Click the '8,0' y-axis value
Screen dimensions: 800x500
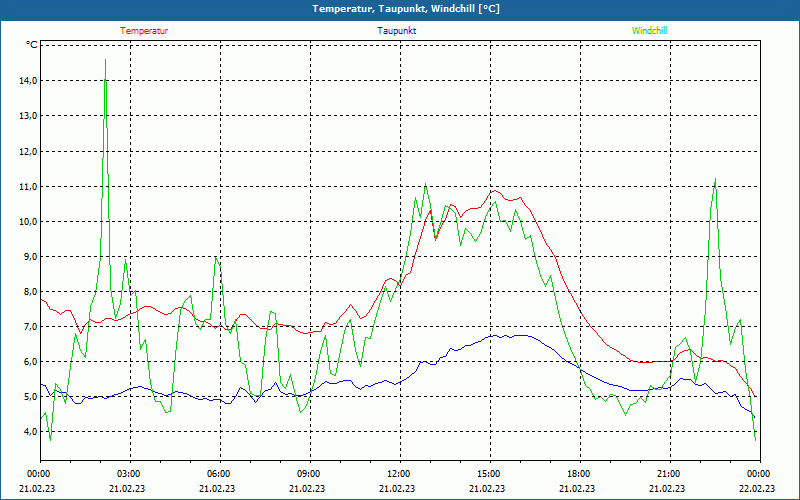pos(30,292)
